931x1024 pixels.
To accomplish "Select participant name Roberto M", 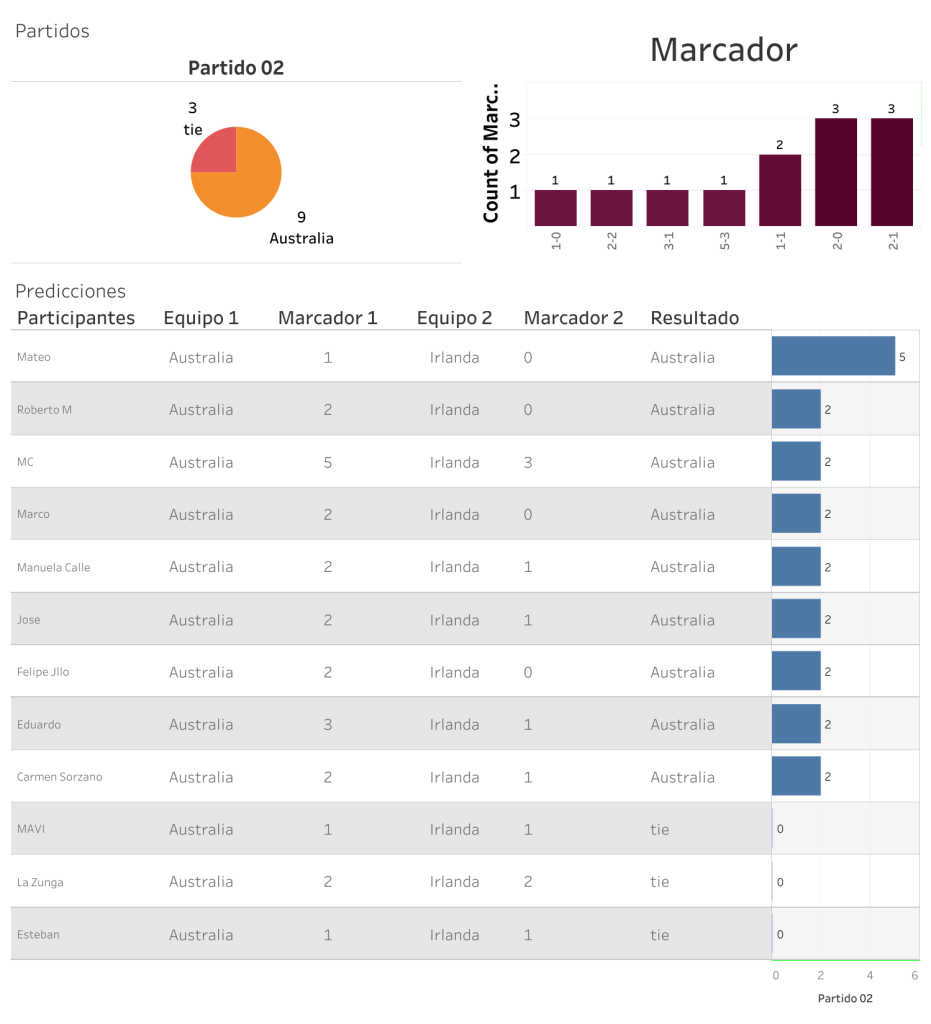I will click(44, 410).
